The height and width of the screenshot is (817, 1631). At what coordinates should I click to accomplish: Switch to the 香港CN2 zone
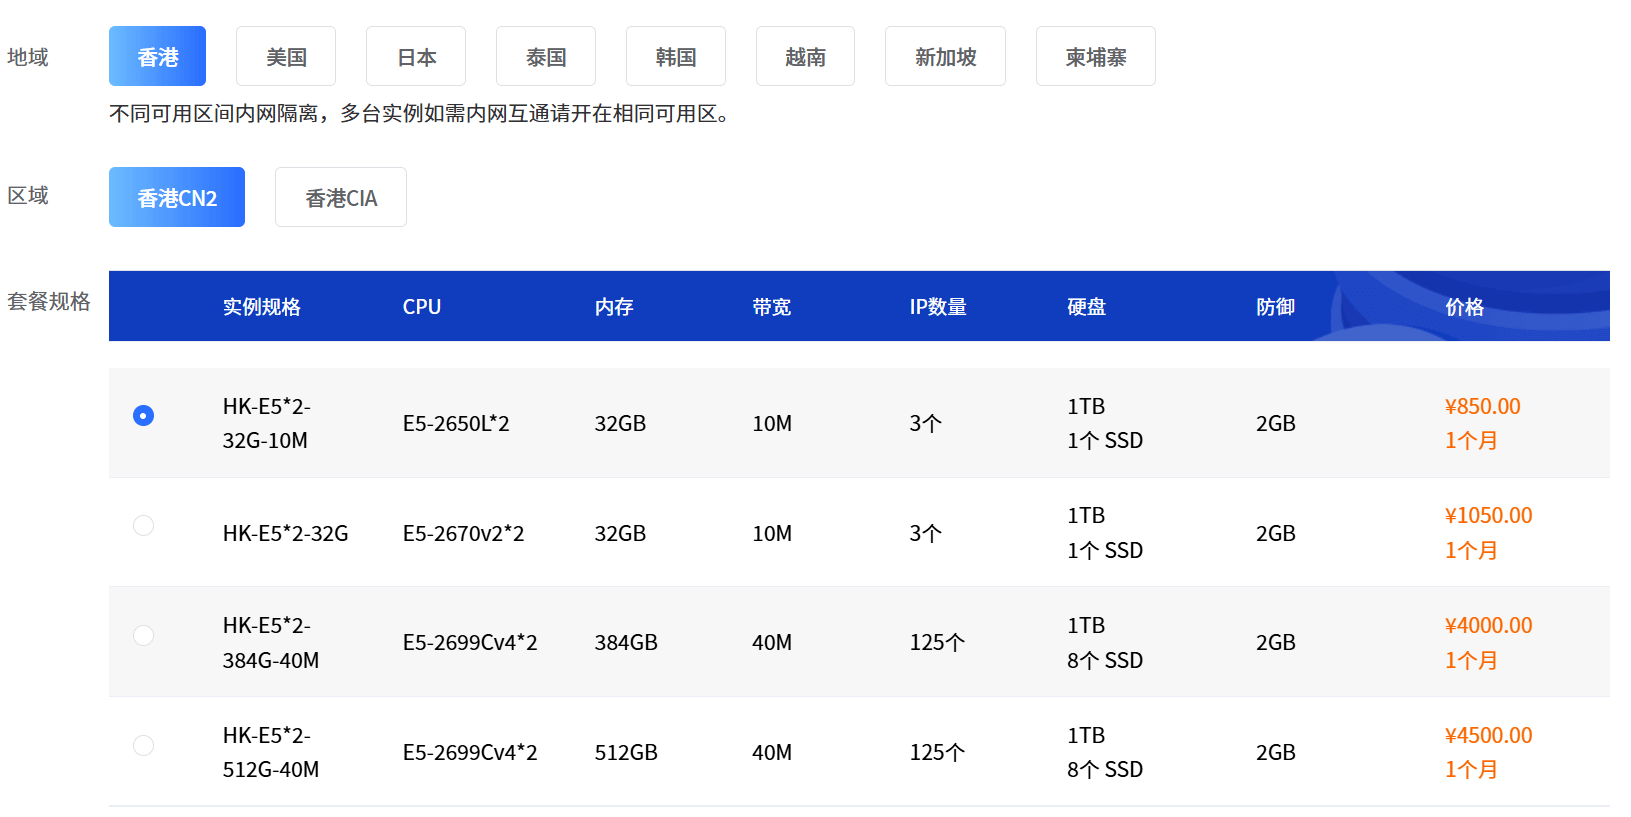pos(177,198)
